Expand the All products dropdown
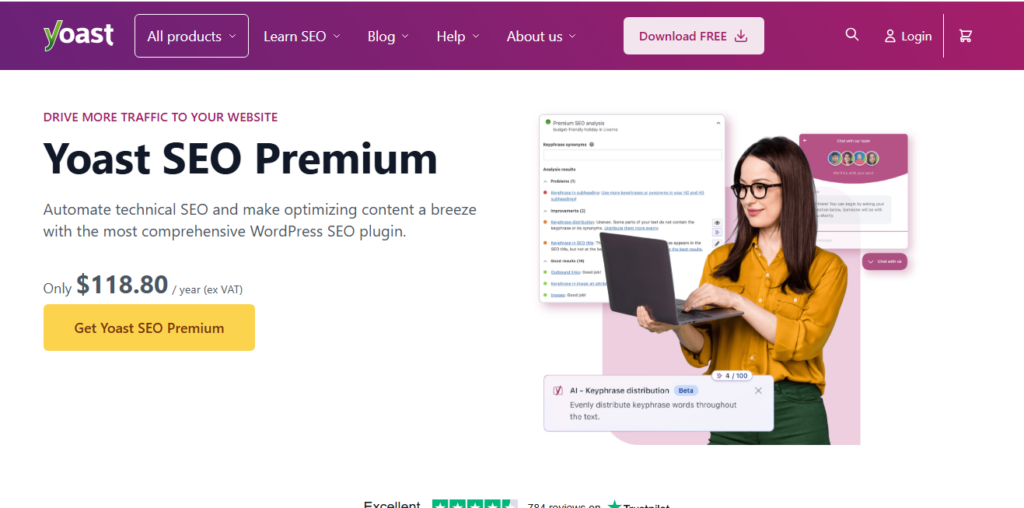 [191, 36]
